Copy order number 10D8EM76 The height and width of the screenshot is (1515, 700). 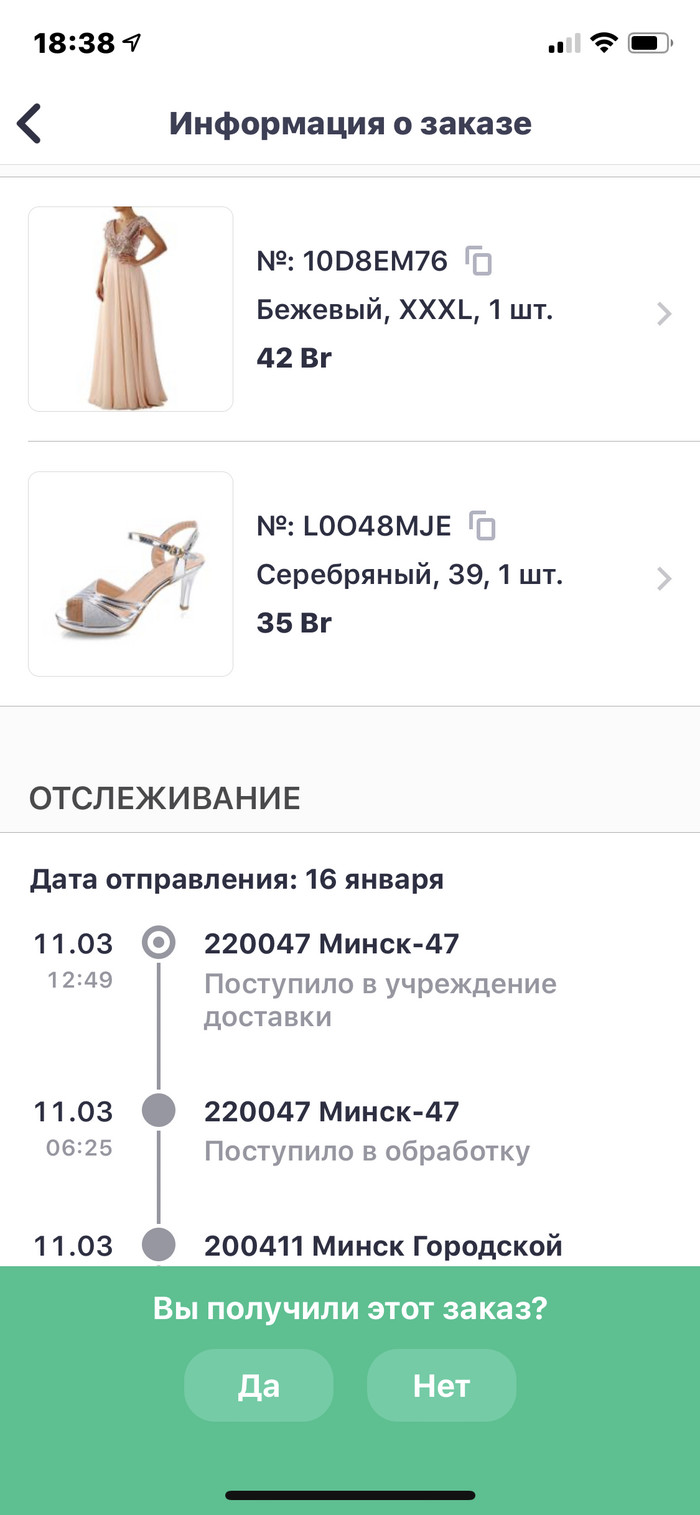(x=480, y=262)
